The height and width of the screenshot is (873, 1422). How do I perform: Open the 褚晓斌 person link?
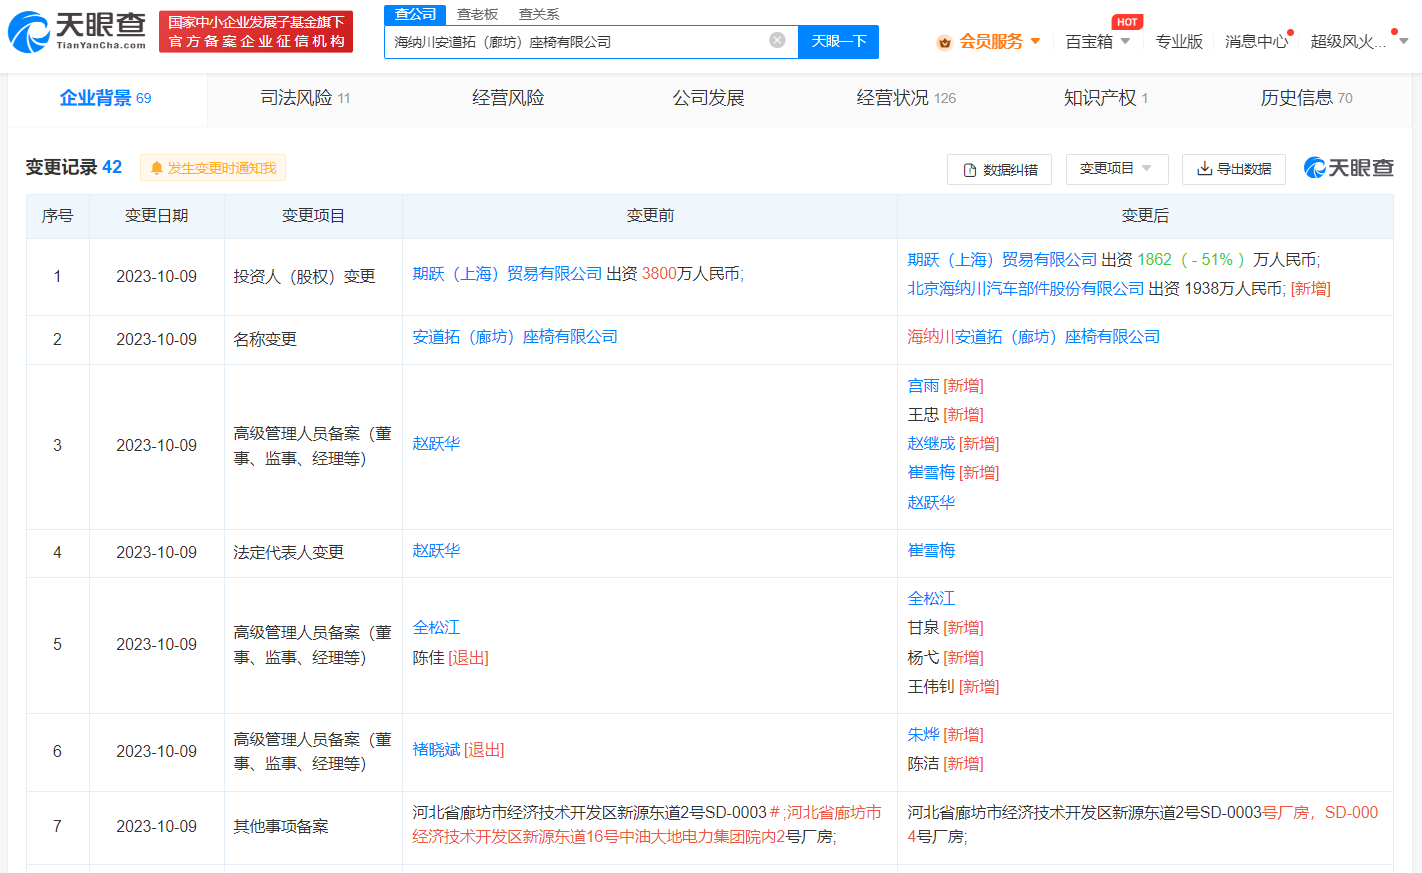[436, 750]
